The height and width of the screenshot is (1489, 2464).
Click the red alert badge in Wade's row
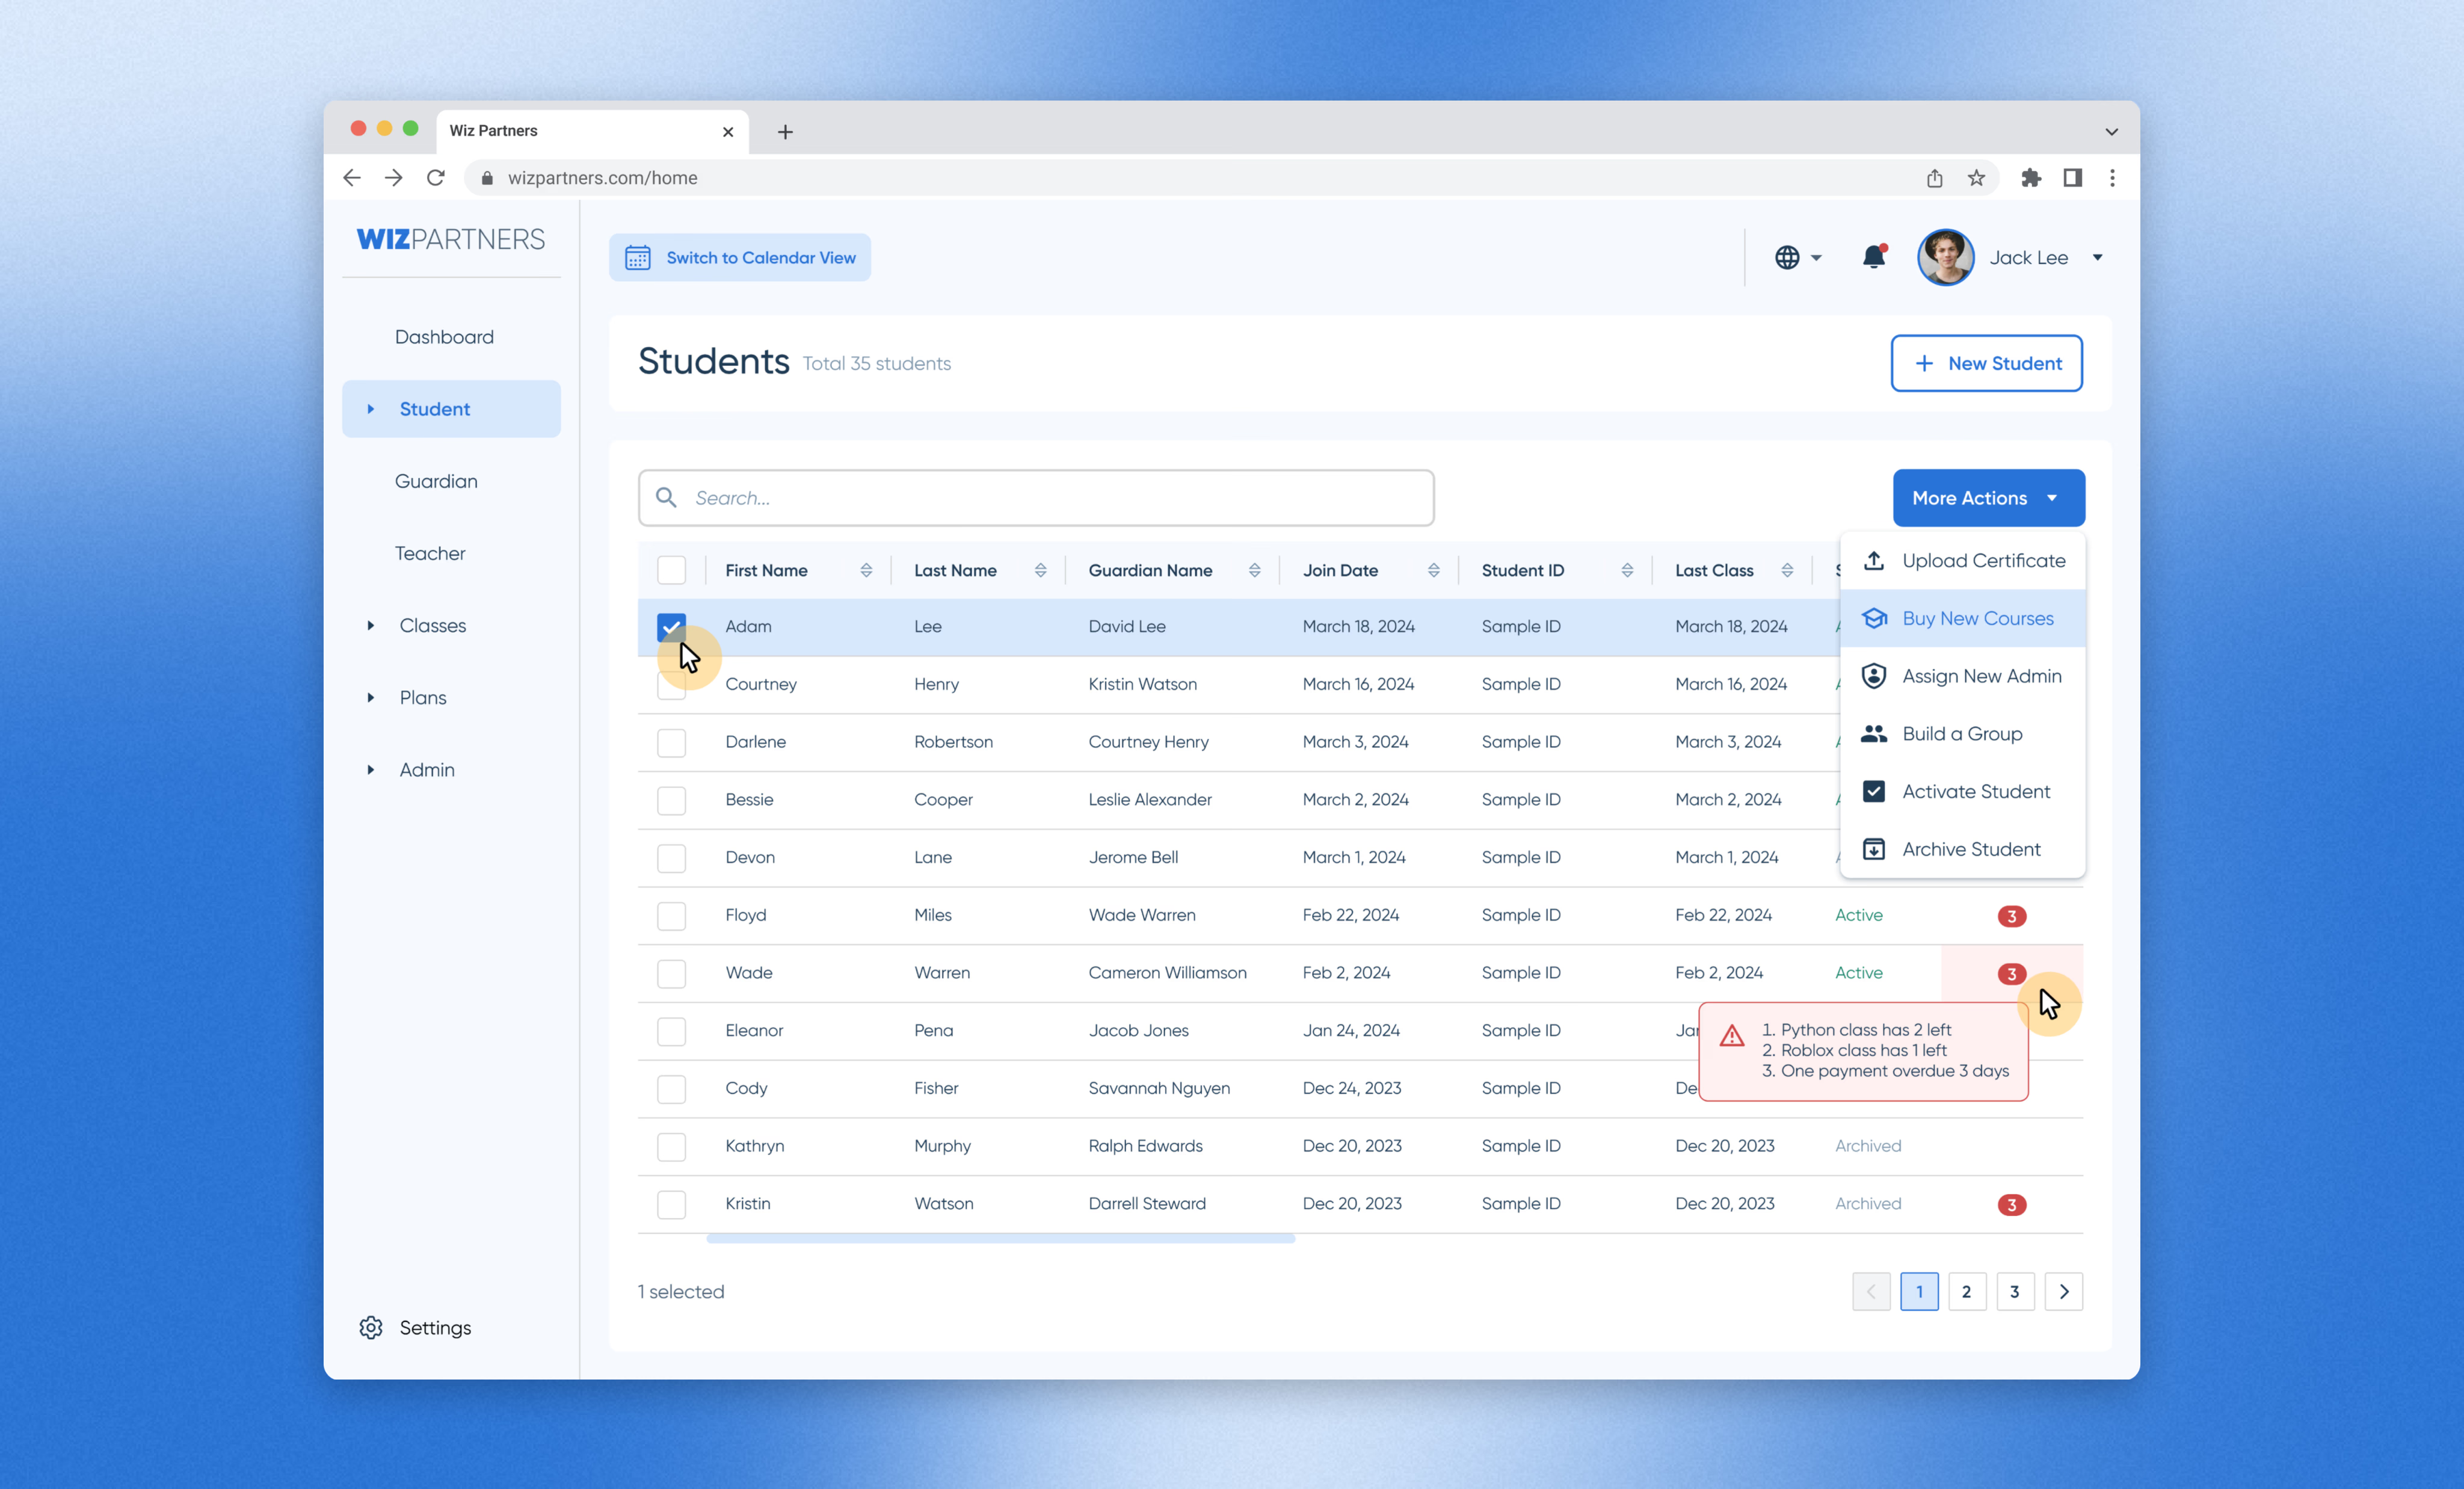pos(2011,973)
